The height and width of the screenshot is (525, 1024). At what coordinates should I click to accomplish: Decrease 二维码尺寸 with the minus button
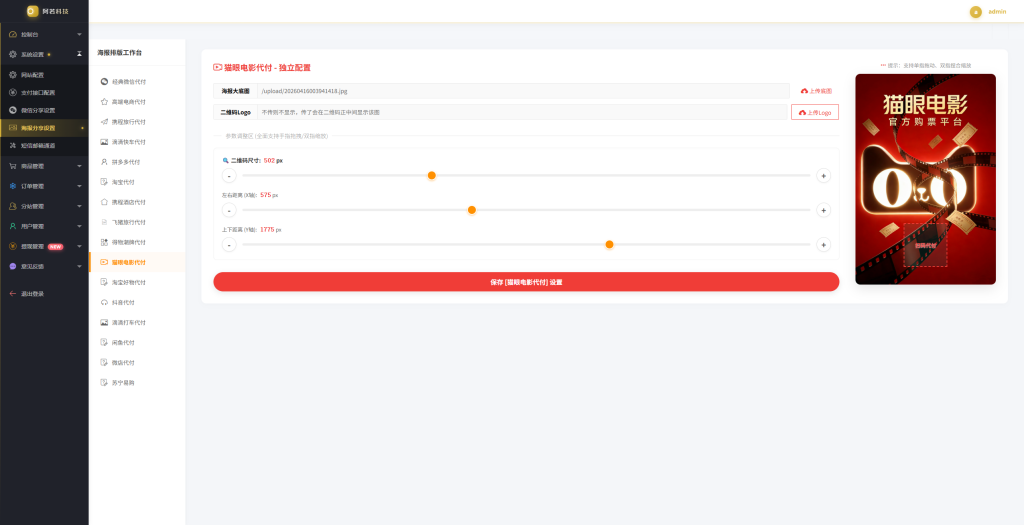click(x=229, y=176)
